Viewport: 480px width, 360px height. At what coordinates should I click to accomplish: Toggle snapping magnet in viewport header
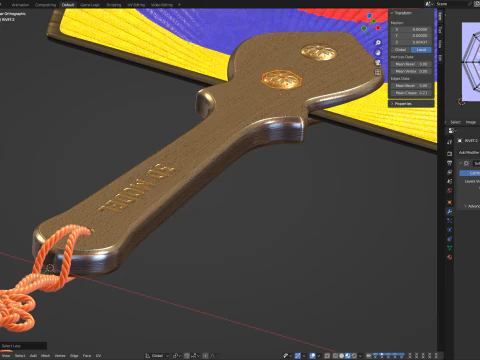tap(186, 356)
